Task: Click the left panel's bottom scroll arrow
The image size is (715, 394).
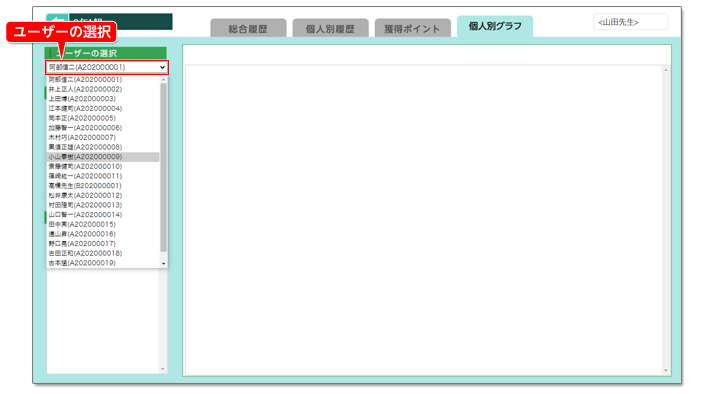Action: [163, 369]
